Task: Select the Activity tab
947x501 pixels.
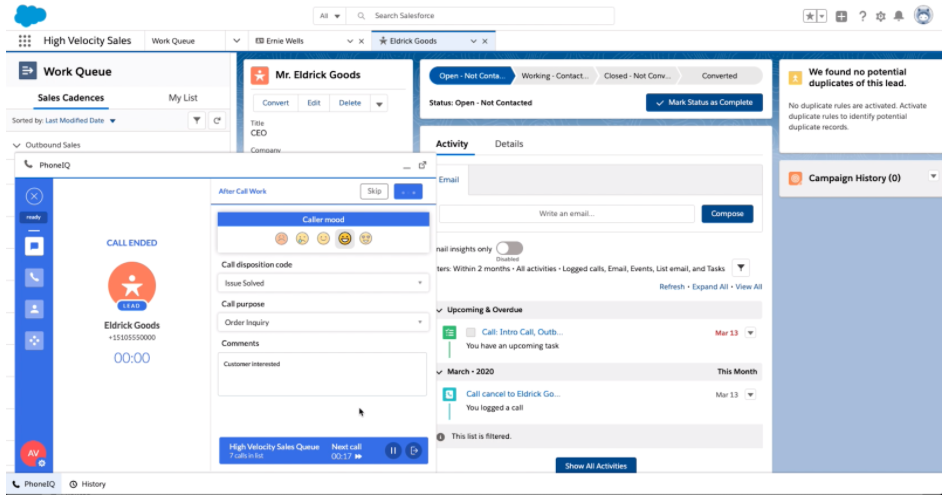Action: point(452,144)
